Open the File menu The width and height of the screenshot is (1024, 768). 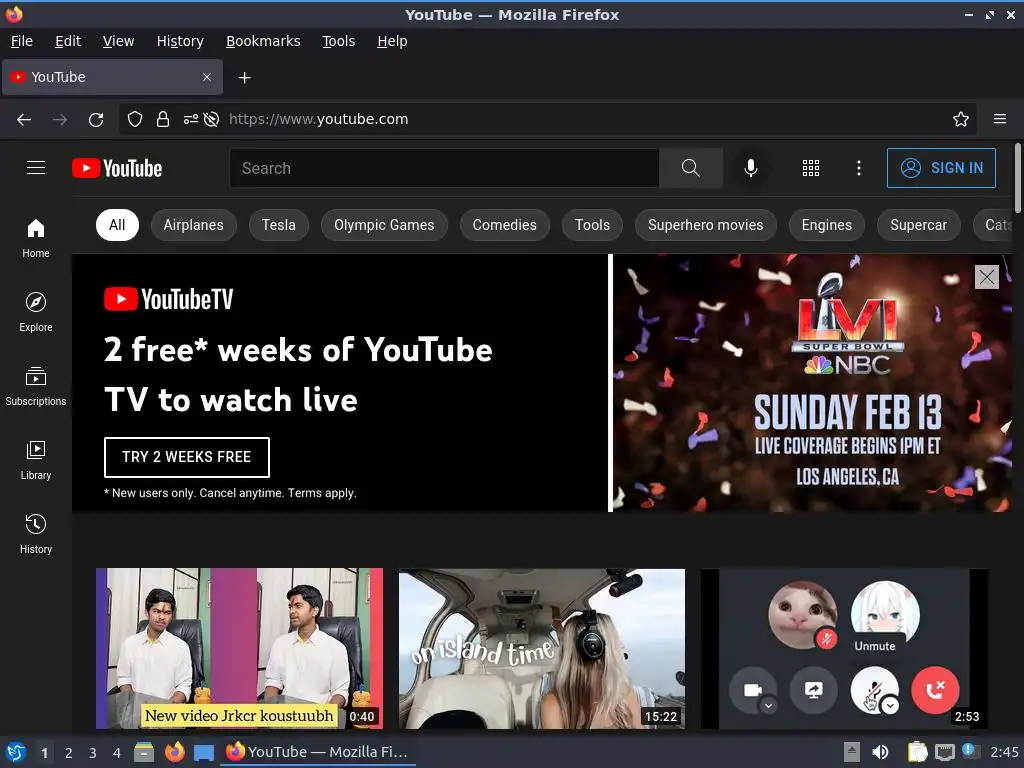(22, 41)
